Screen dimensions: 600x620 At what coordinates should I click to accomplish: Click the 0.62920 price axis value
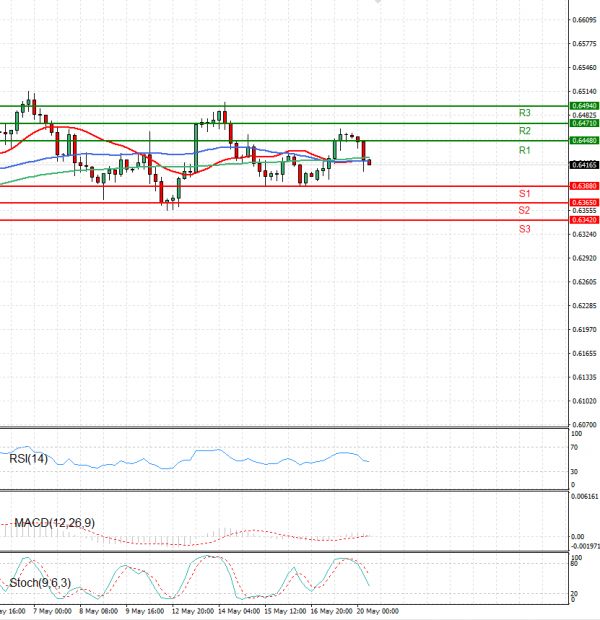pyautogui.click(x=585, y=258)
